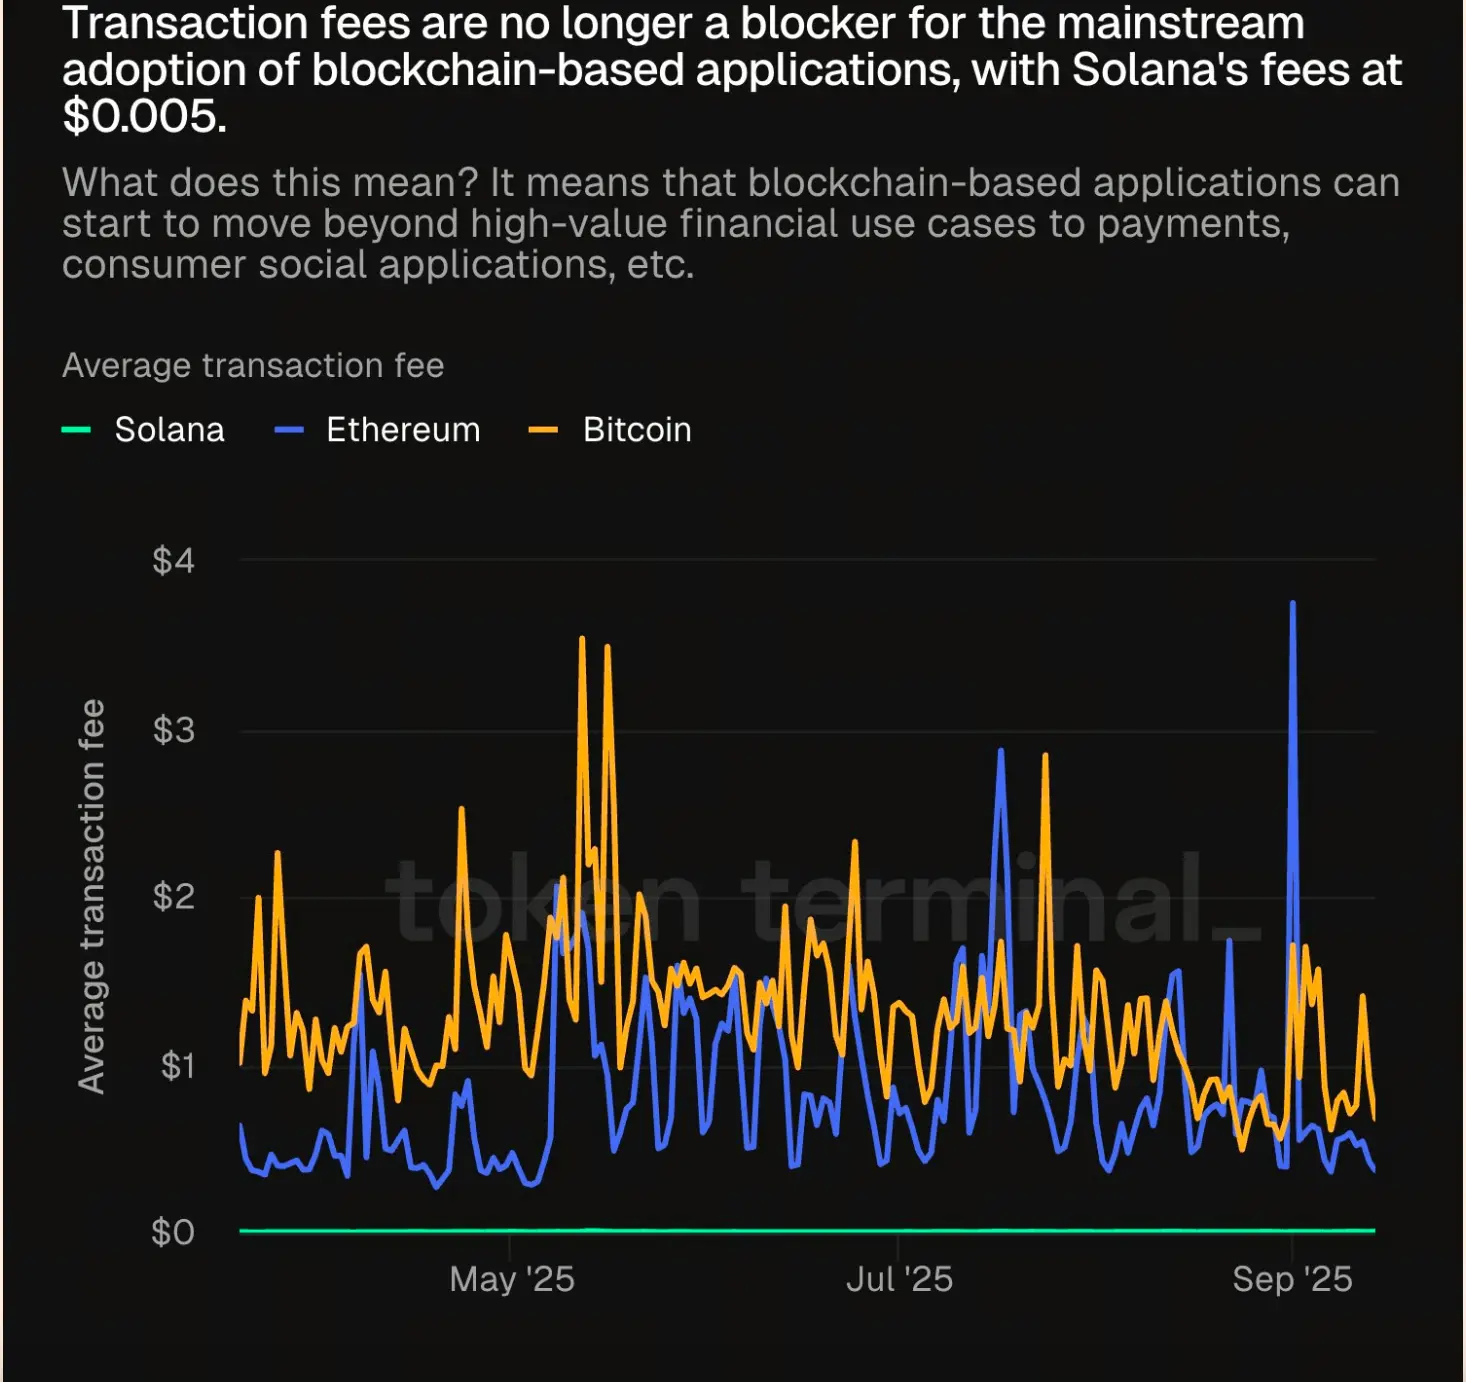
Task: Toggle the Solana series in legend
Action: coord(143,430)
